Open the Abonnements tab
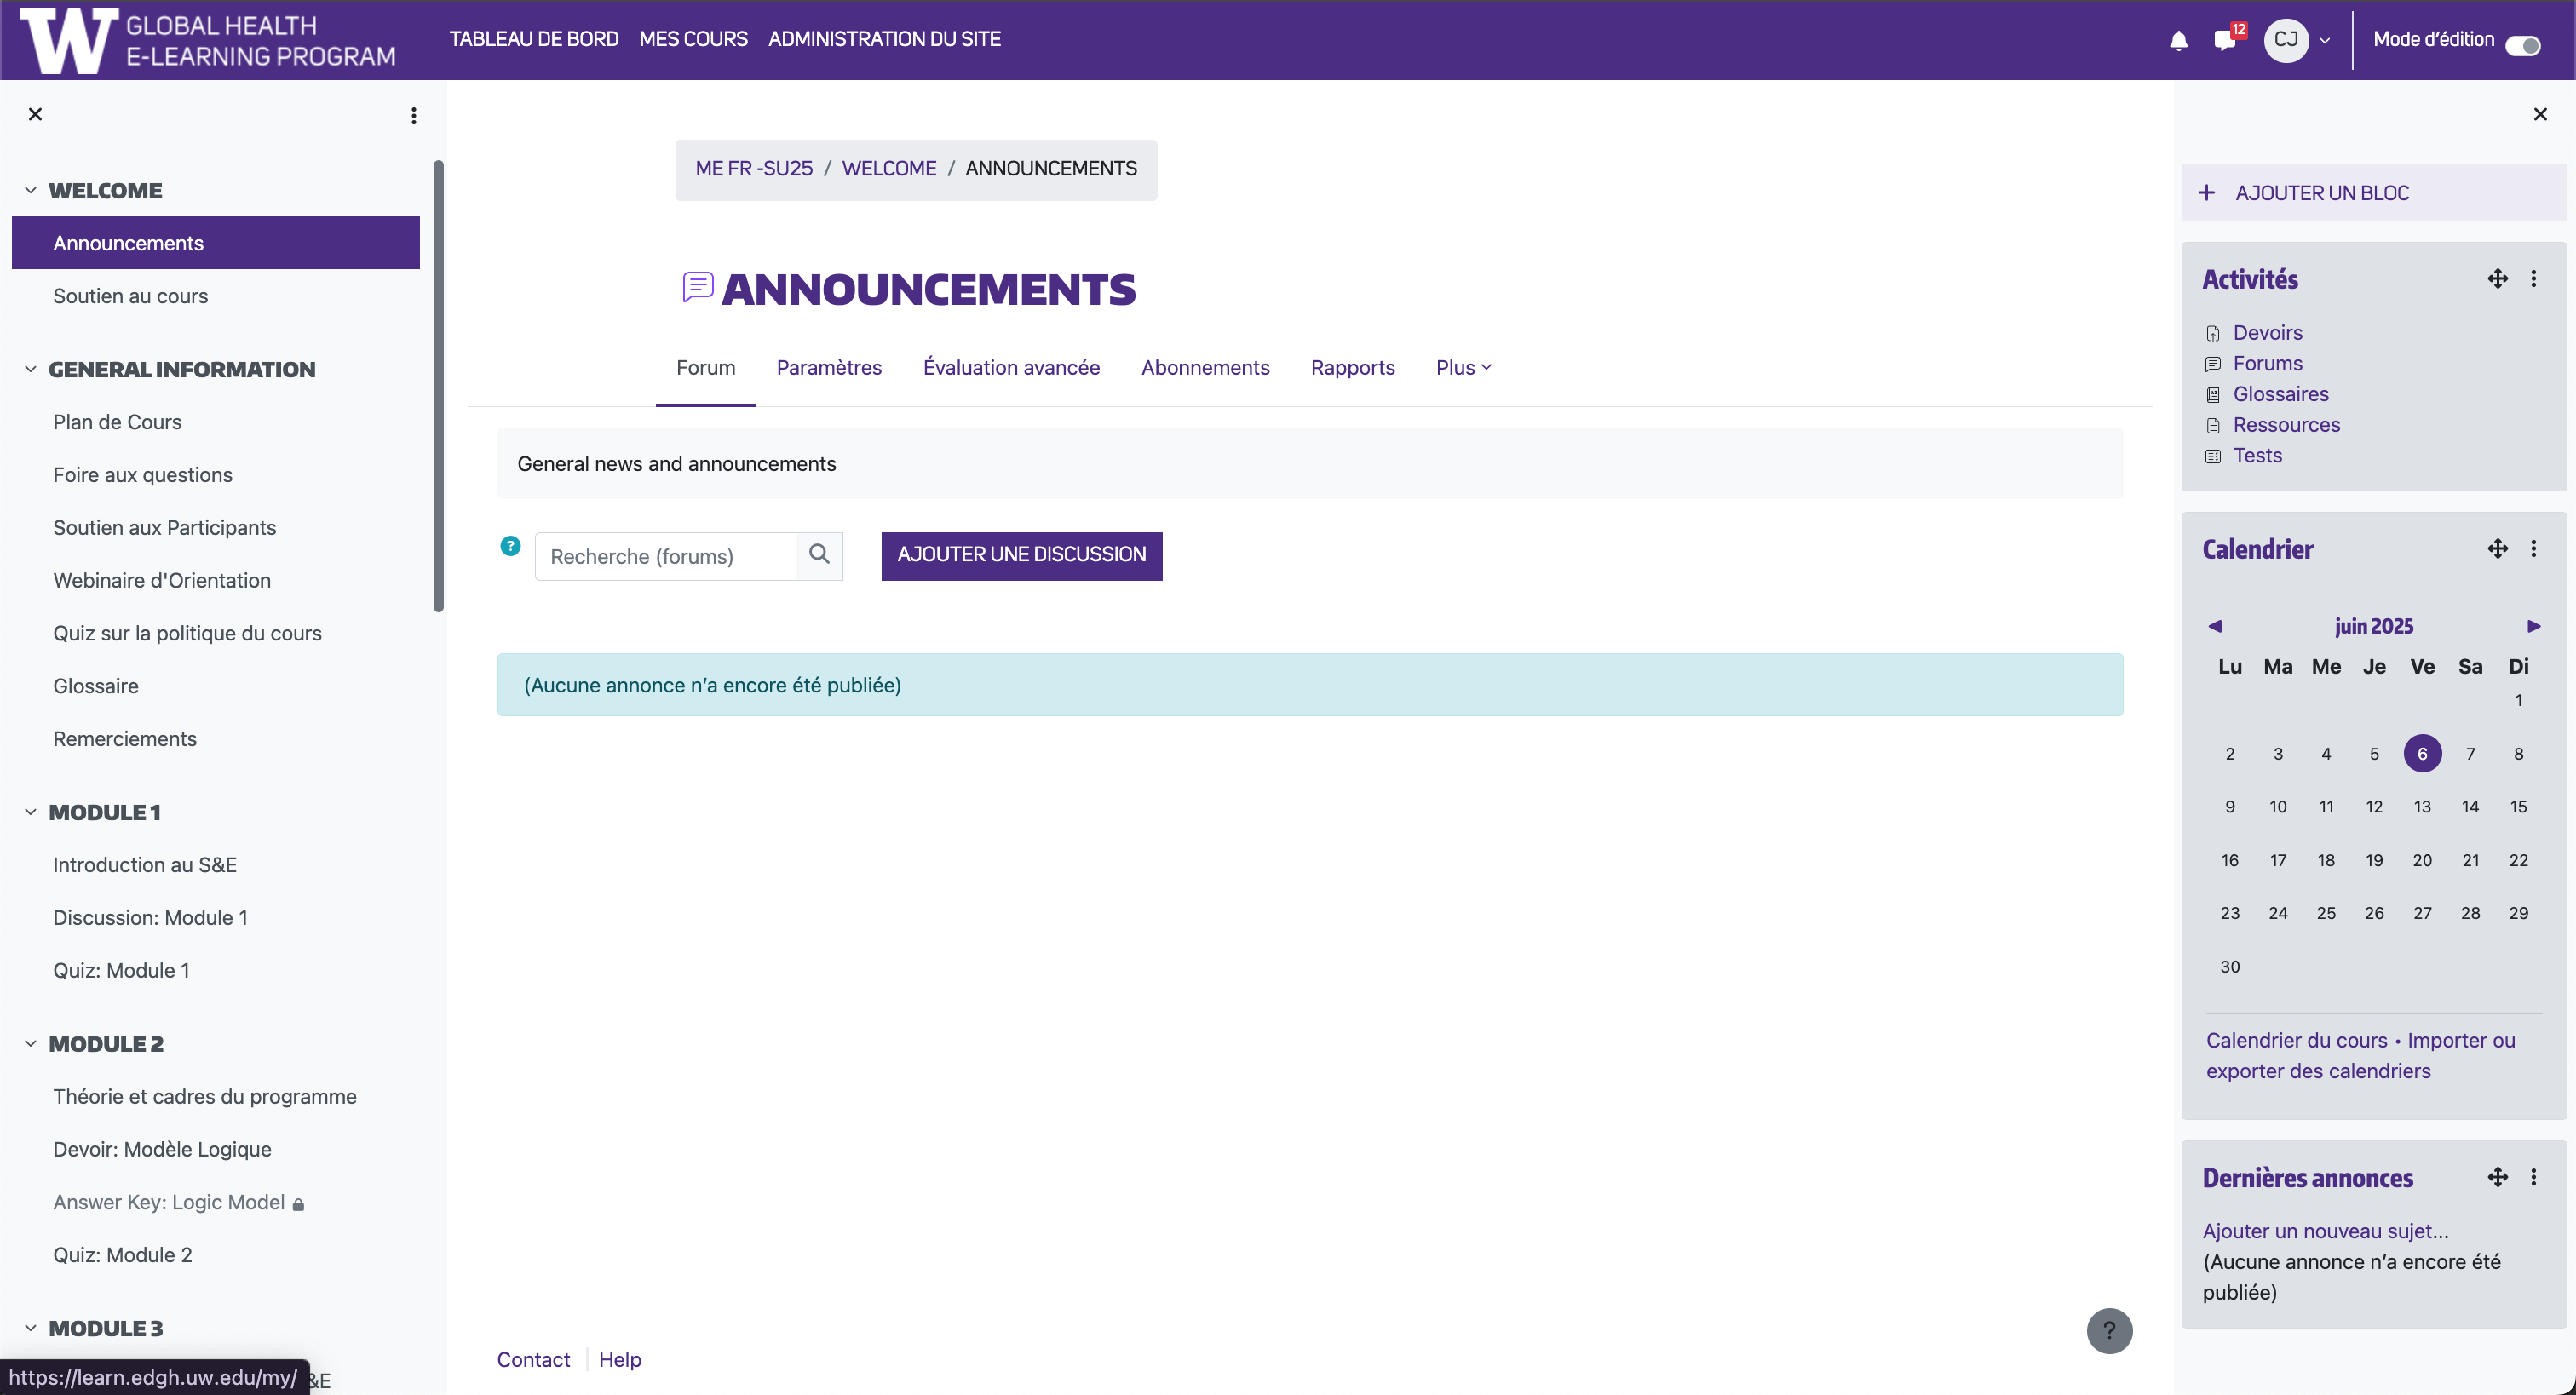This screenshot has height=1395, width=2576. 1204,368
